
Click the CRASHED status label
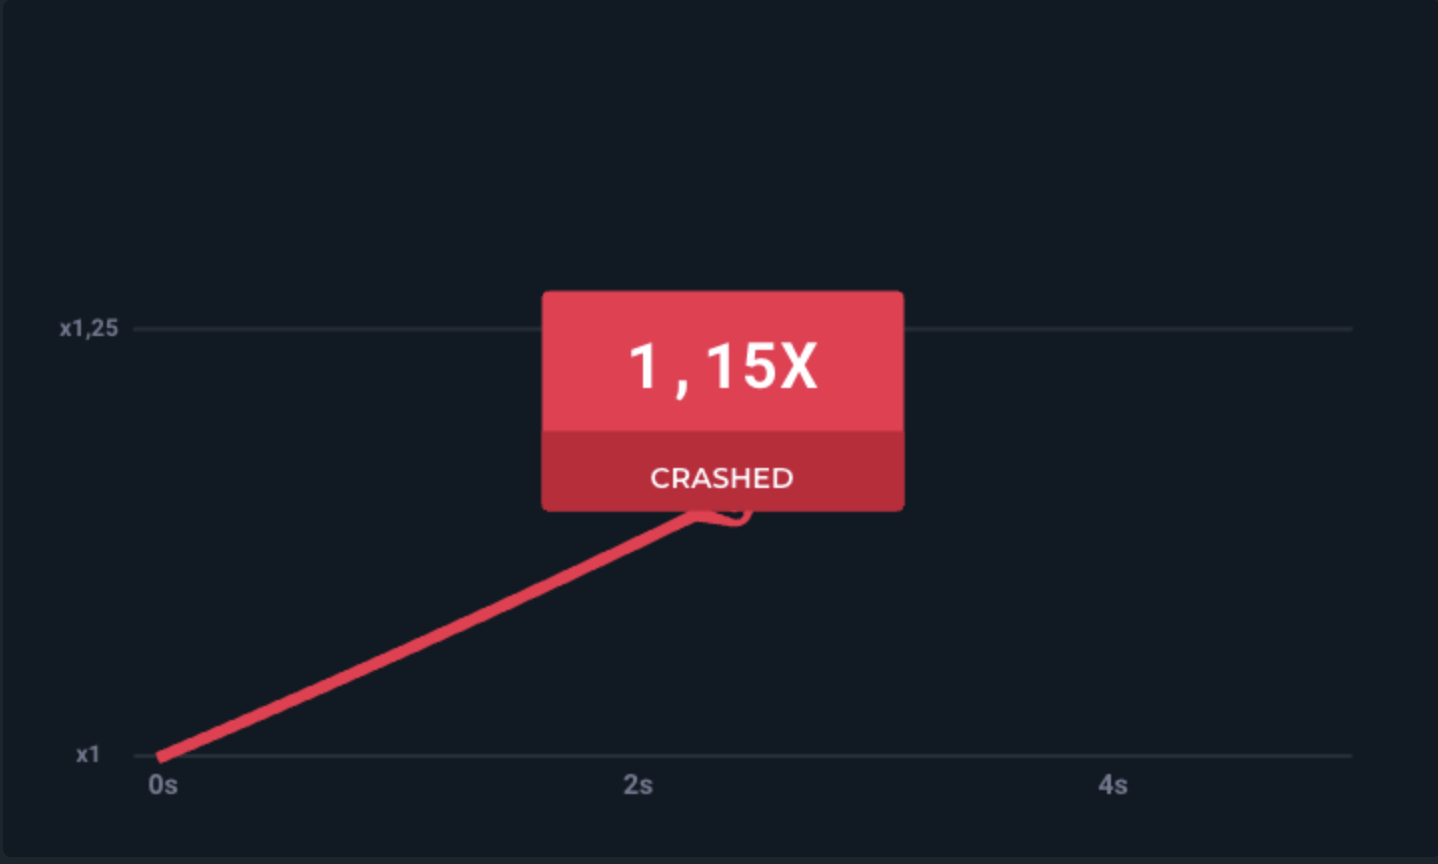pyautogui.click(x=722, y=478)
